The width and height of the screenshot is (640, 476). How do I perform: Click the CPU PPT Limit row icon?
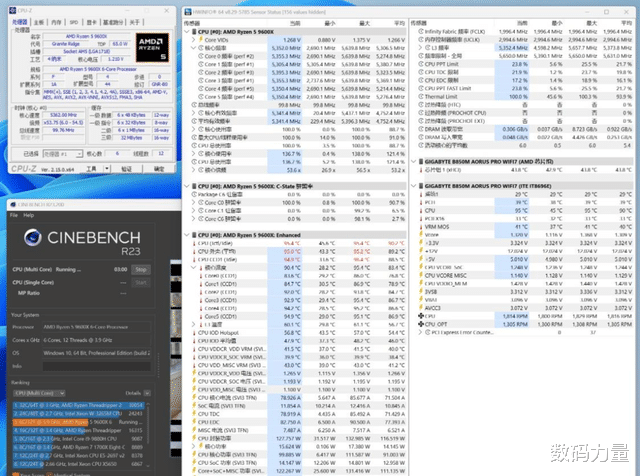pos(421,64)
